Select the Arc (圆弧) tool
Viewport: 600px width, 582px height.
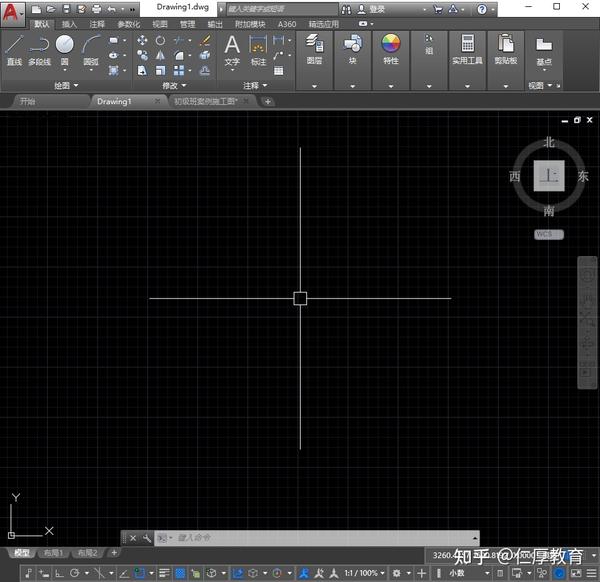click(91, 51)
